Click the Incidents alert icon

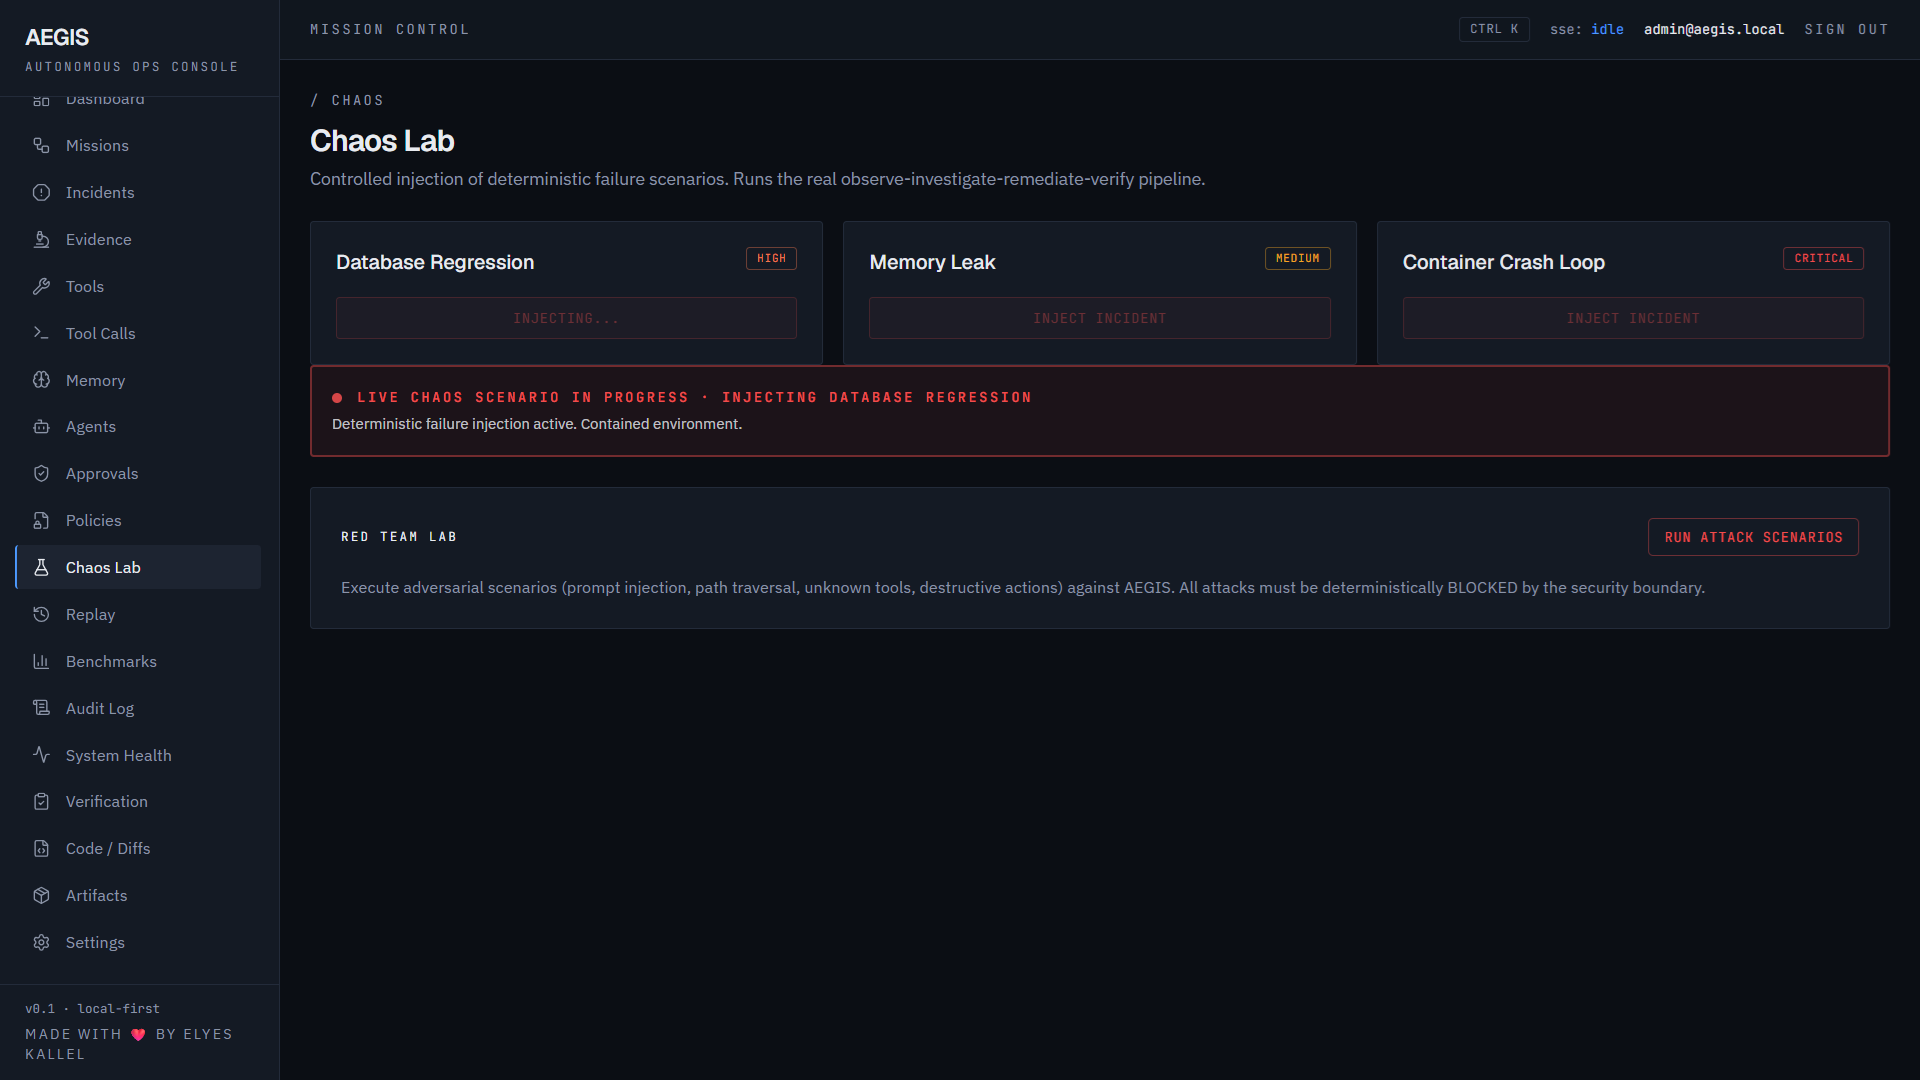[41, 193]
